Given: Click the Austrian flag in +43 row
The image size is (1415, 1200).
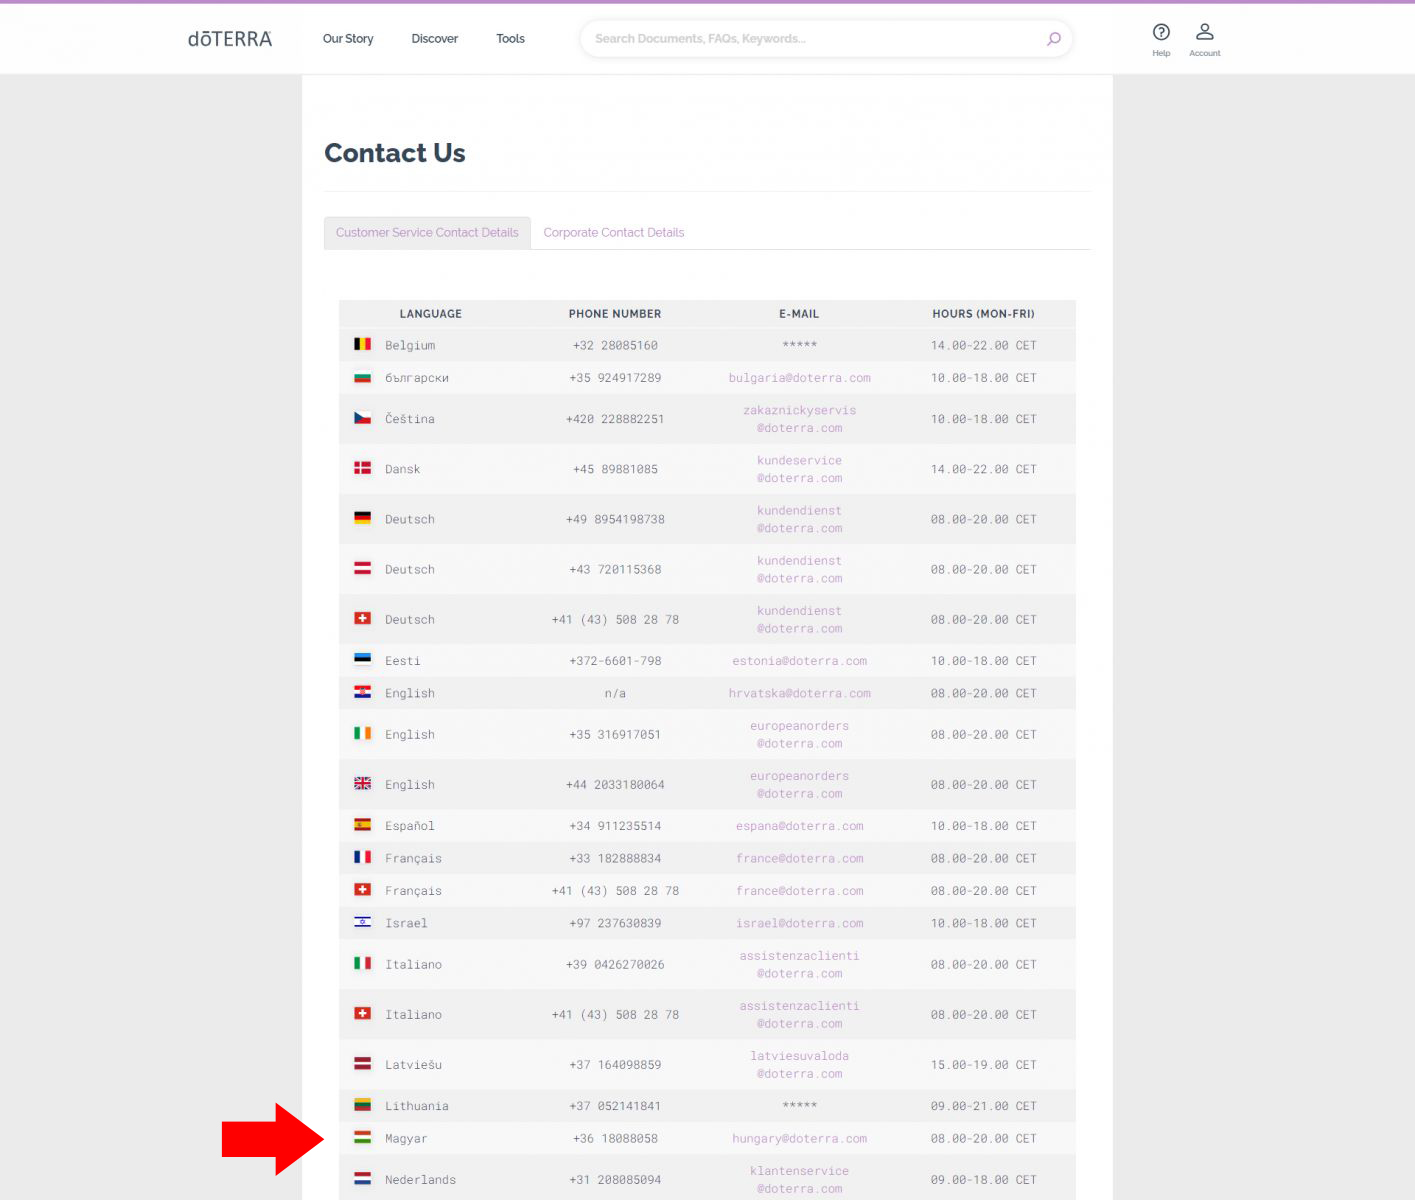Looking at the screenshot, I should [x=363, y=568].
